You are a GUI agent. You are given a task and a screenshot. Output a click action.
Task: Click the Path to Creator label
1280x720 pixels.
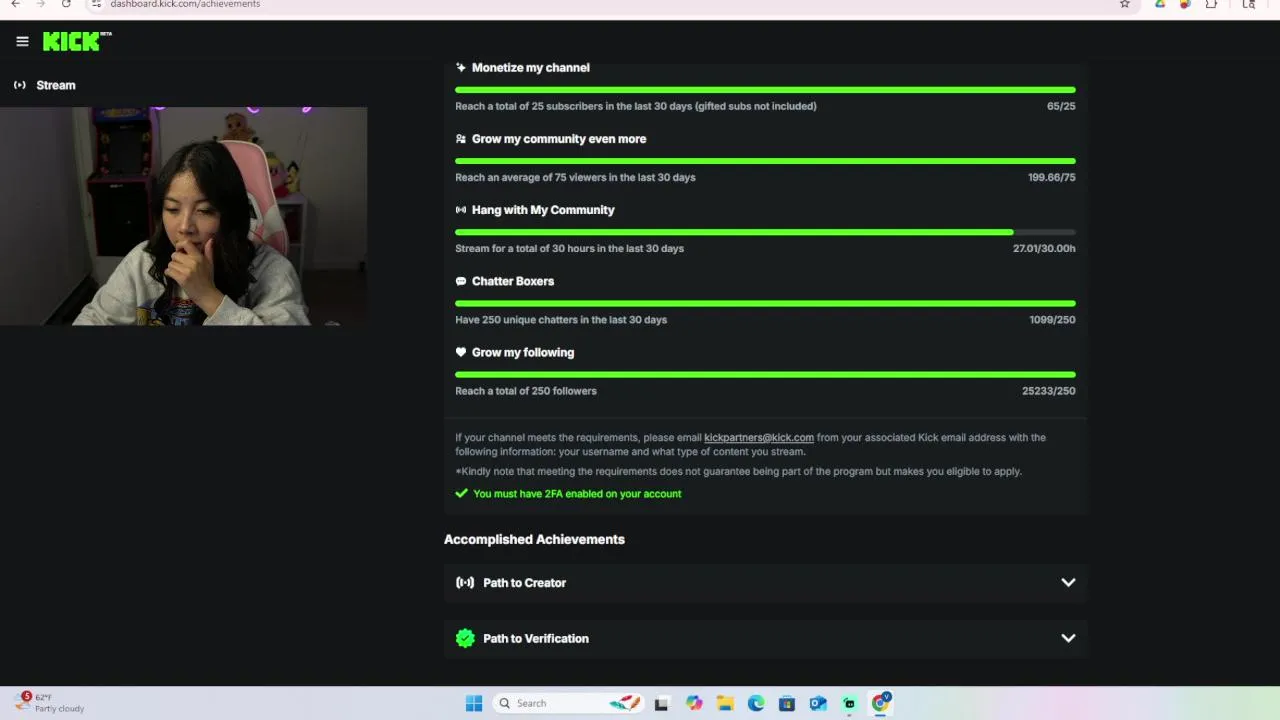tap(524, 583)
